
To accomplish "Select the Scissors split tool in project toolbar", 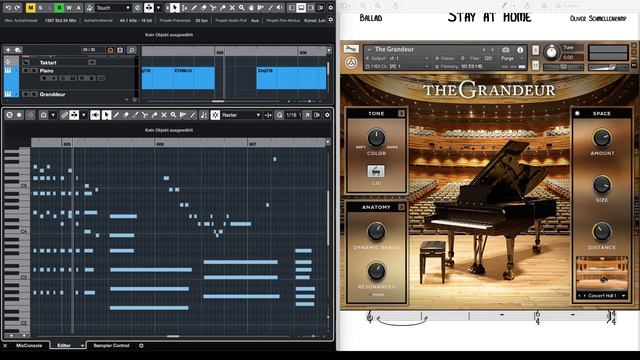I will [x=213, y=8].
